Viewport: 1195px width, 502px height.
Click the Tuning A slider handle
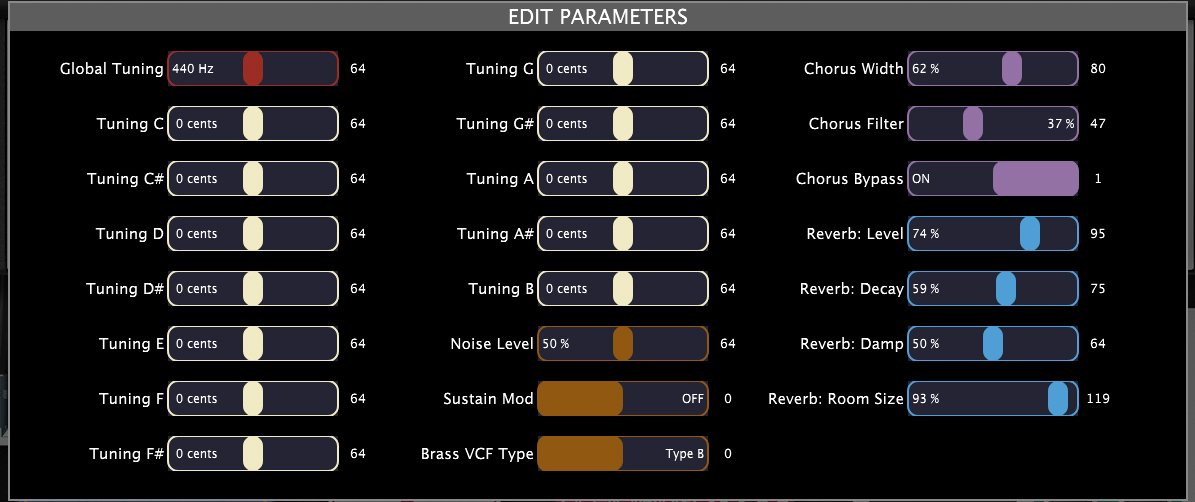(623, 179)
